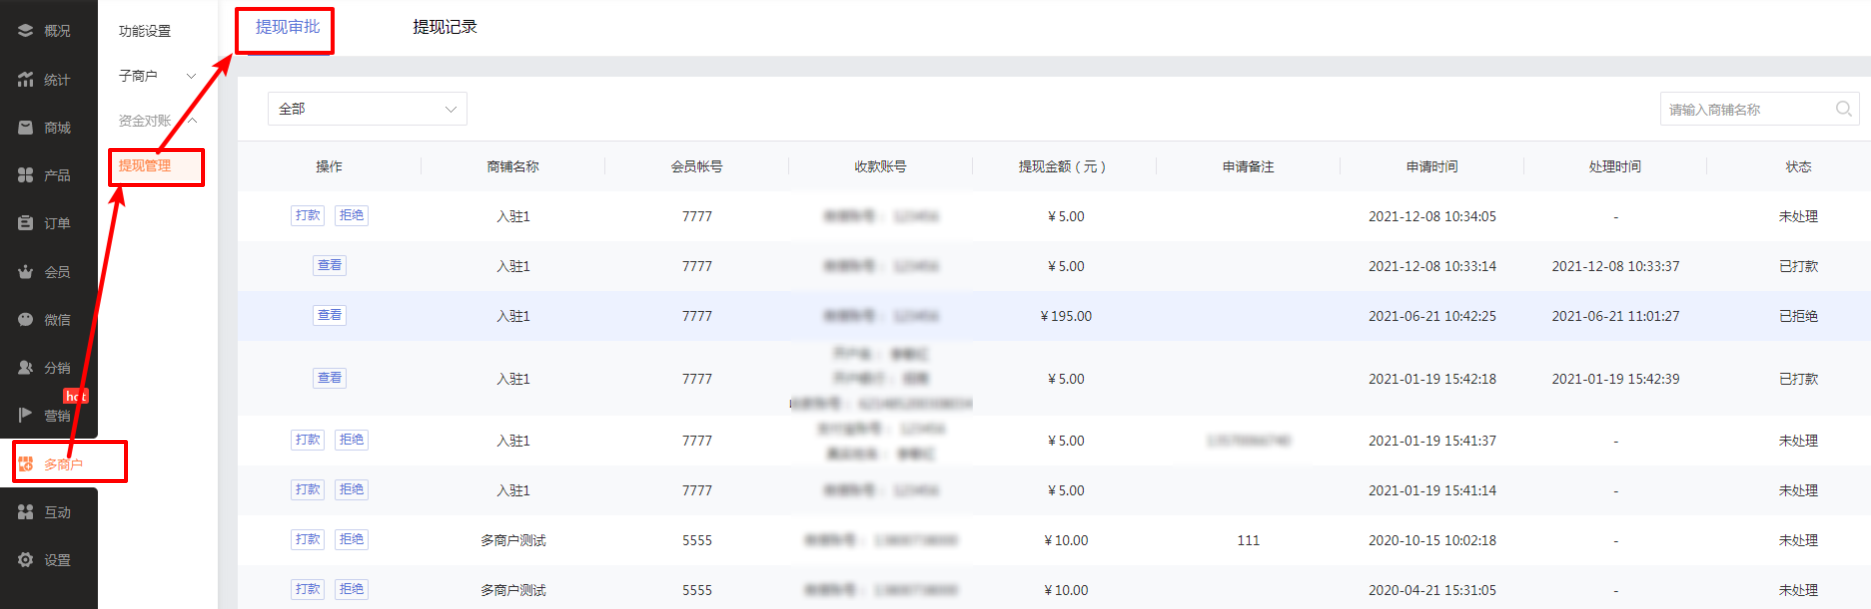Image resolution: width=1871 pixels, height=609 pixels.
Task: Click the 会员帐号 column header
Action: point(697,167)
